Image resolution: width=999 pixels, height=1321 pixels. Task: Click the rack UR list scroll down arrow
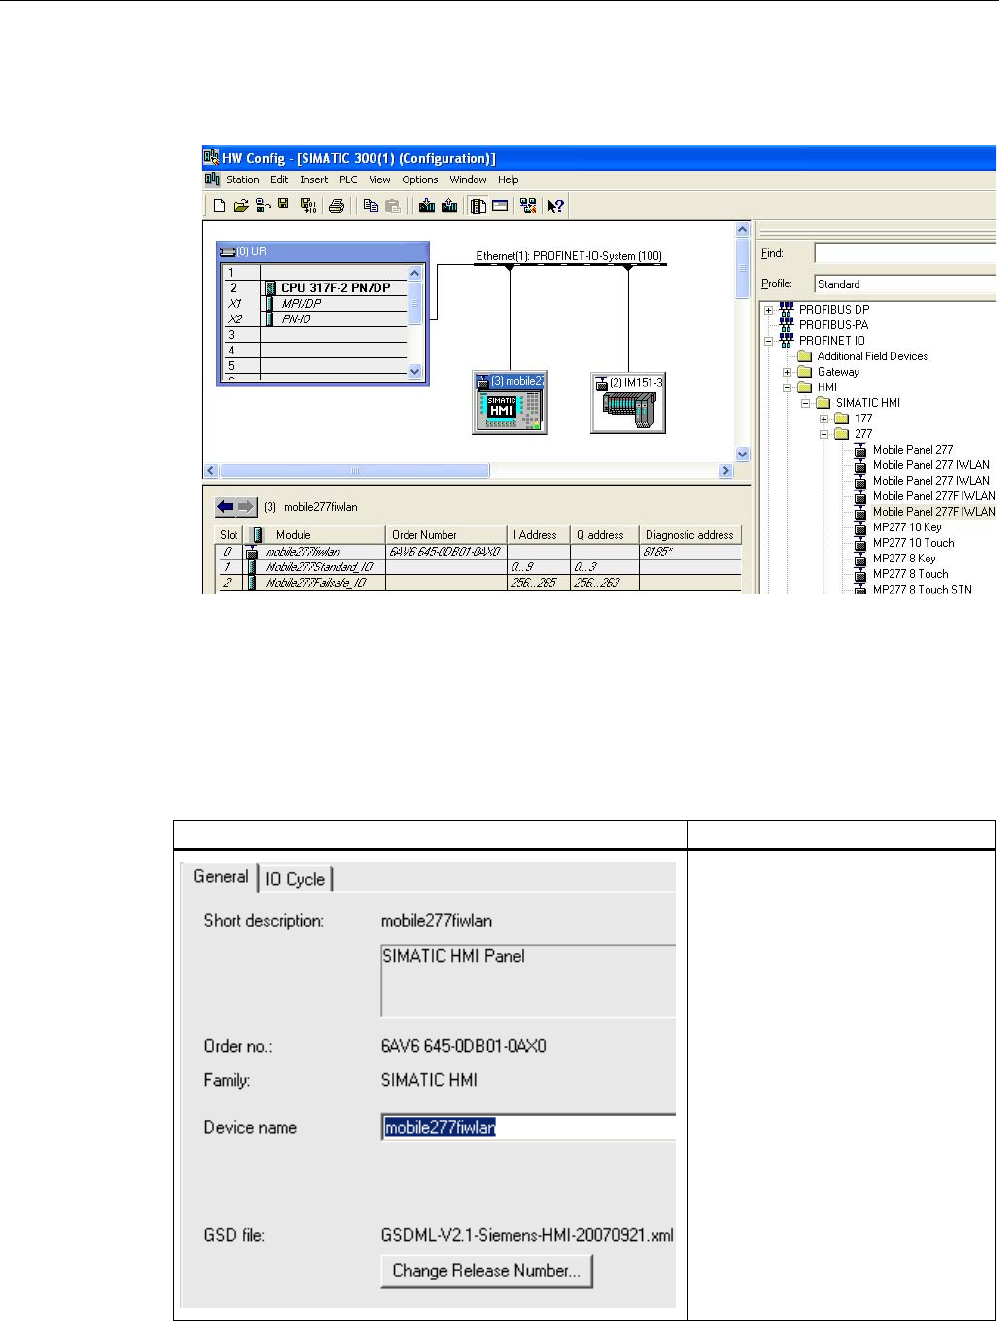click(x=416, y=371)
